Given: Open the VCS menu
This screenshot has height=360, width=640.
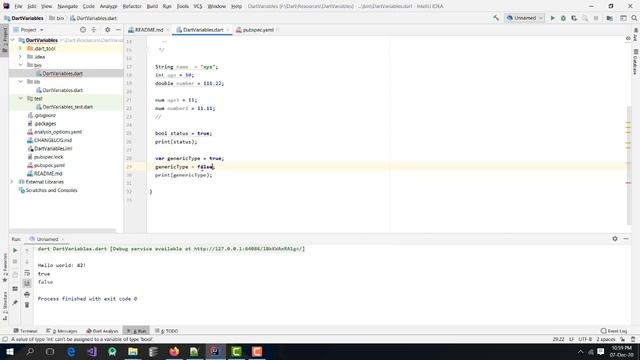Looking at the screenshot, I should tap(198, 6).
